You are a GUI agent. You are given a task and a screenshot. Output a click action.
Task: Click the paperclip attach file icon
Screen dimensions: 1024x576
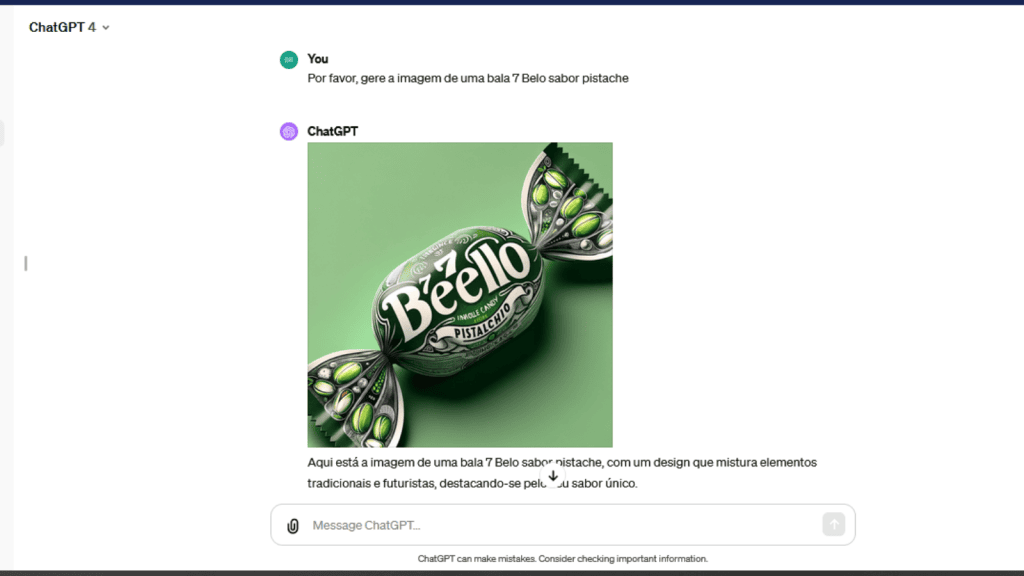293,526
